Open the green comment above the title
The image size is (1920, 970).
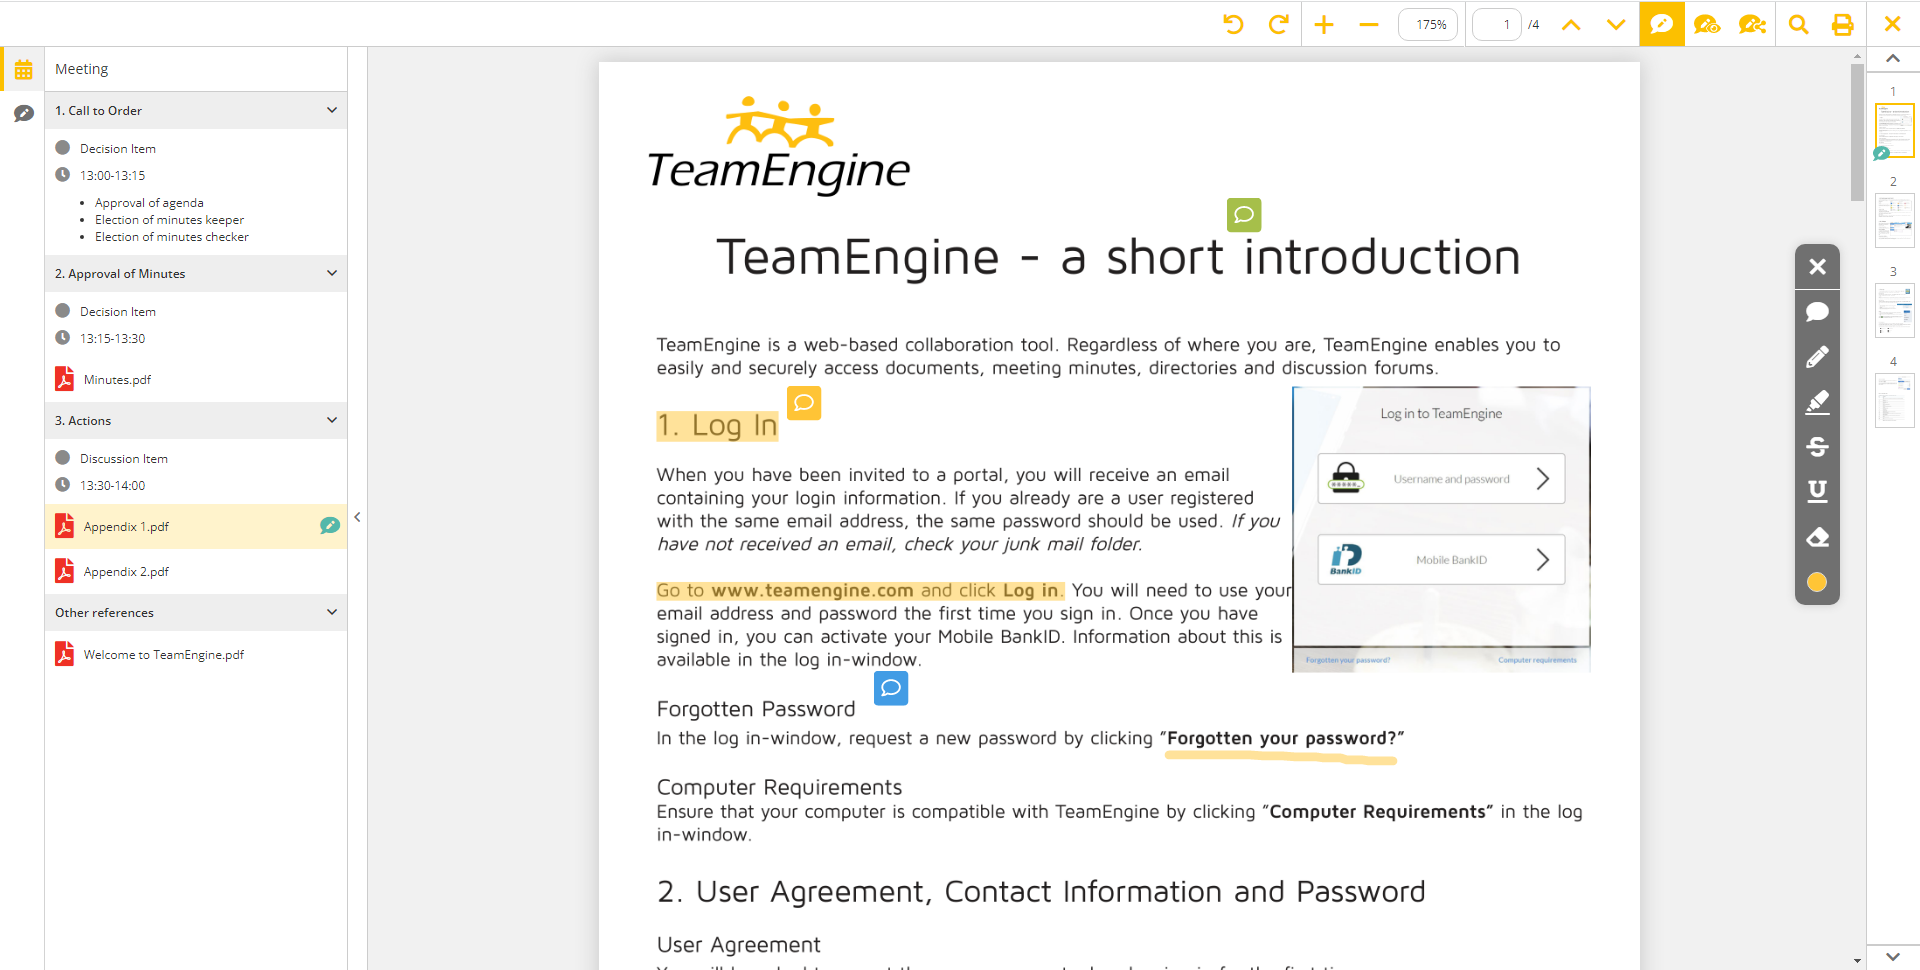pyautogui.click(x=1244, y=215)
